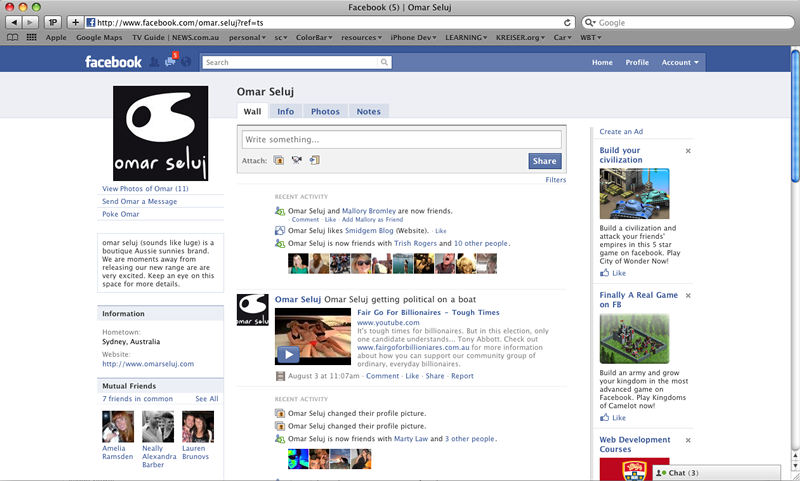
Task: Expand the ColorBar bookmarks folder
Action: 314,37
